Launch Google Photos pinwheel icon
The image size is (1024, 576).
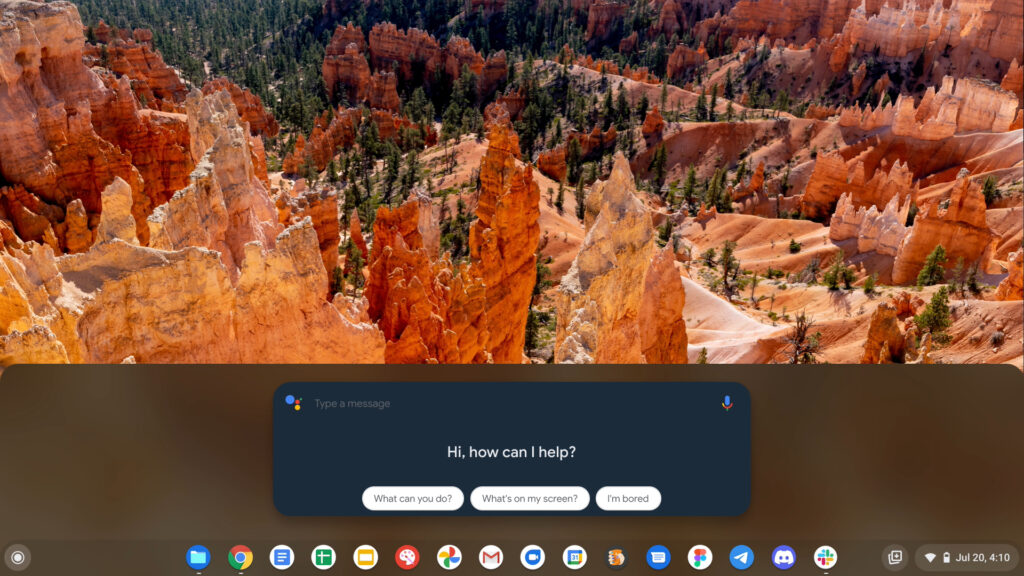(449, 557)
